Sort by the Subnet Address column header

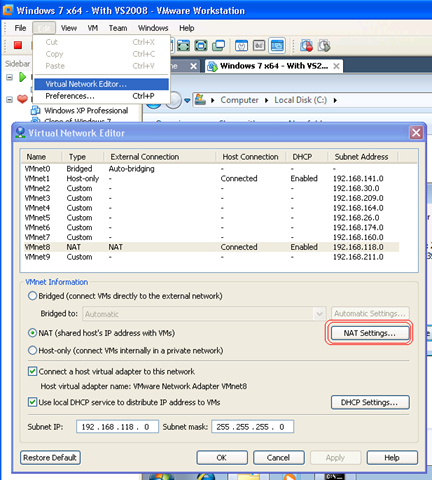[x=362, y=157]
